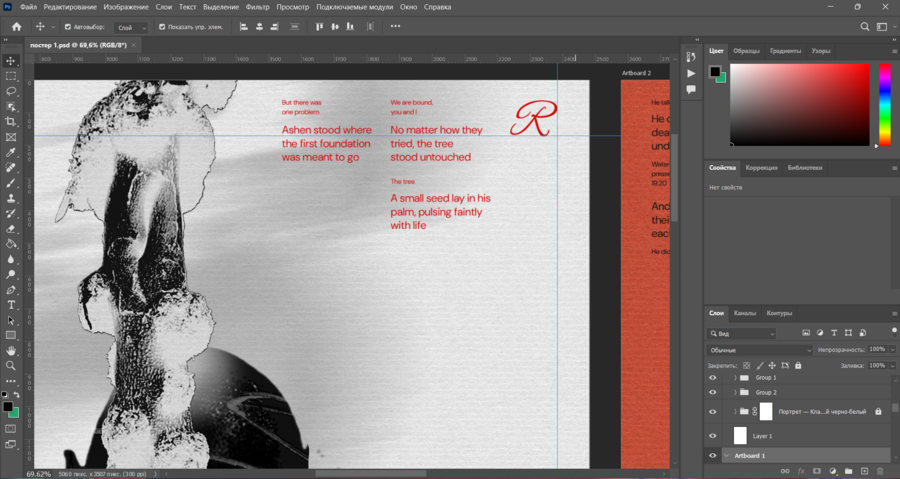Select the Move tool in toolbox
This screenshot has height=479, width=900.
tap(11, 61)
